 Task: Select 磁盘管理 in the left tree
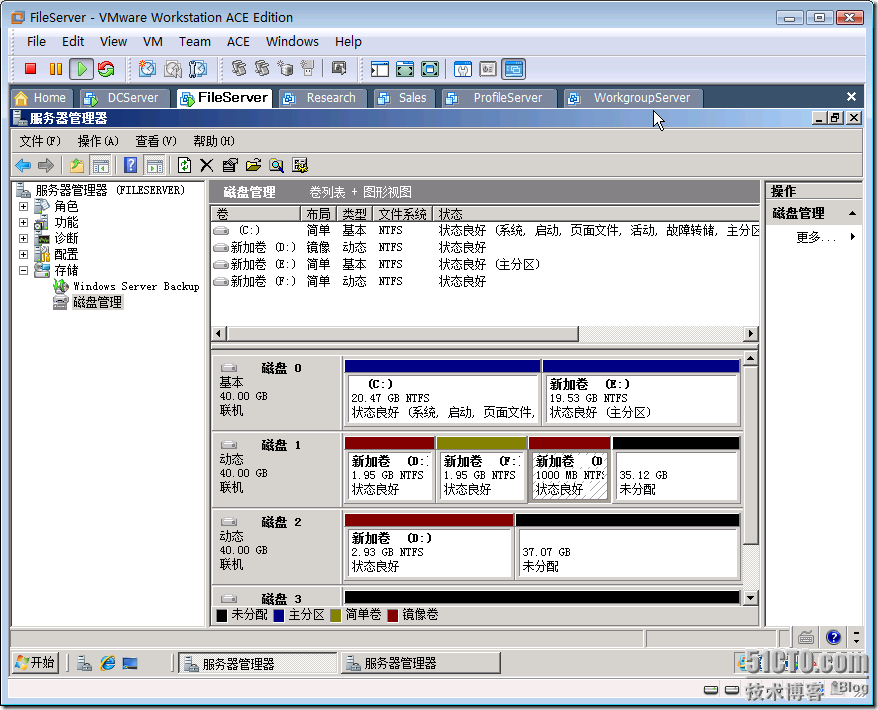pos(97,302)
